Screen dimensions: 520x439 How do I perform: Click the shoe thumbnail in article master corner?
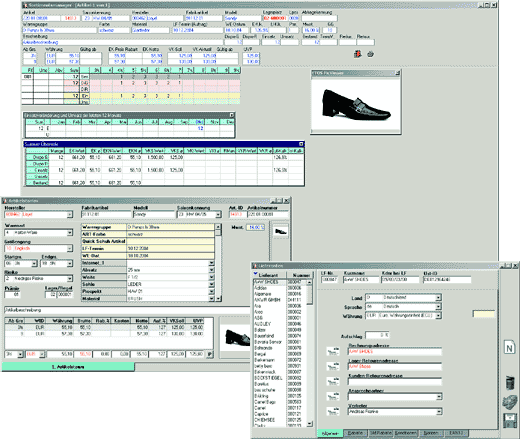(280, 231)
